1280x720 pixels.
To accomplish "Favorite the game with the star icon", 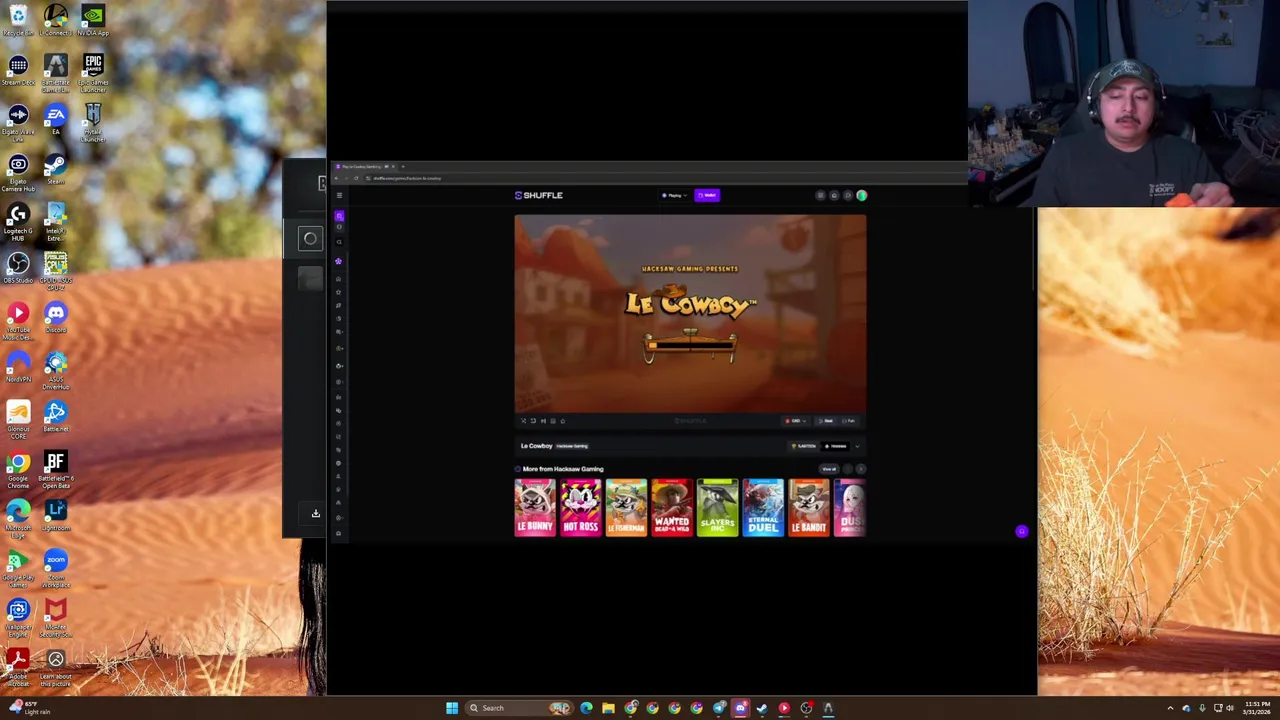I will [563, 421].
